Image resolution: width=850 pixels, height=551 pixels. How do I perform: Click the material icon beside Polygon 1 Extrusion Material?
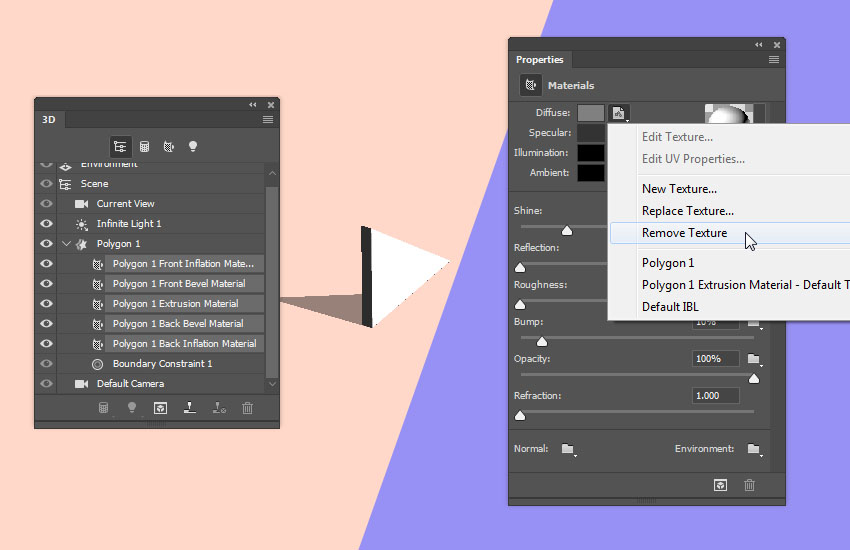[x=98, y=304]
